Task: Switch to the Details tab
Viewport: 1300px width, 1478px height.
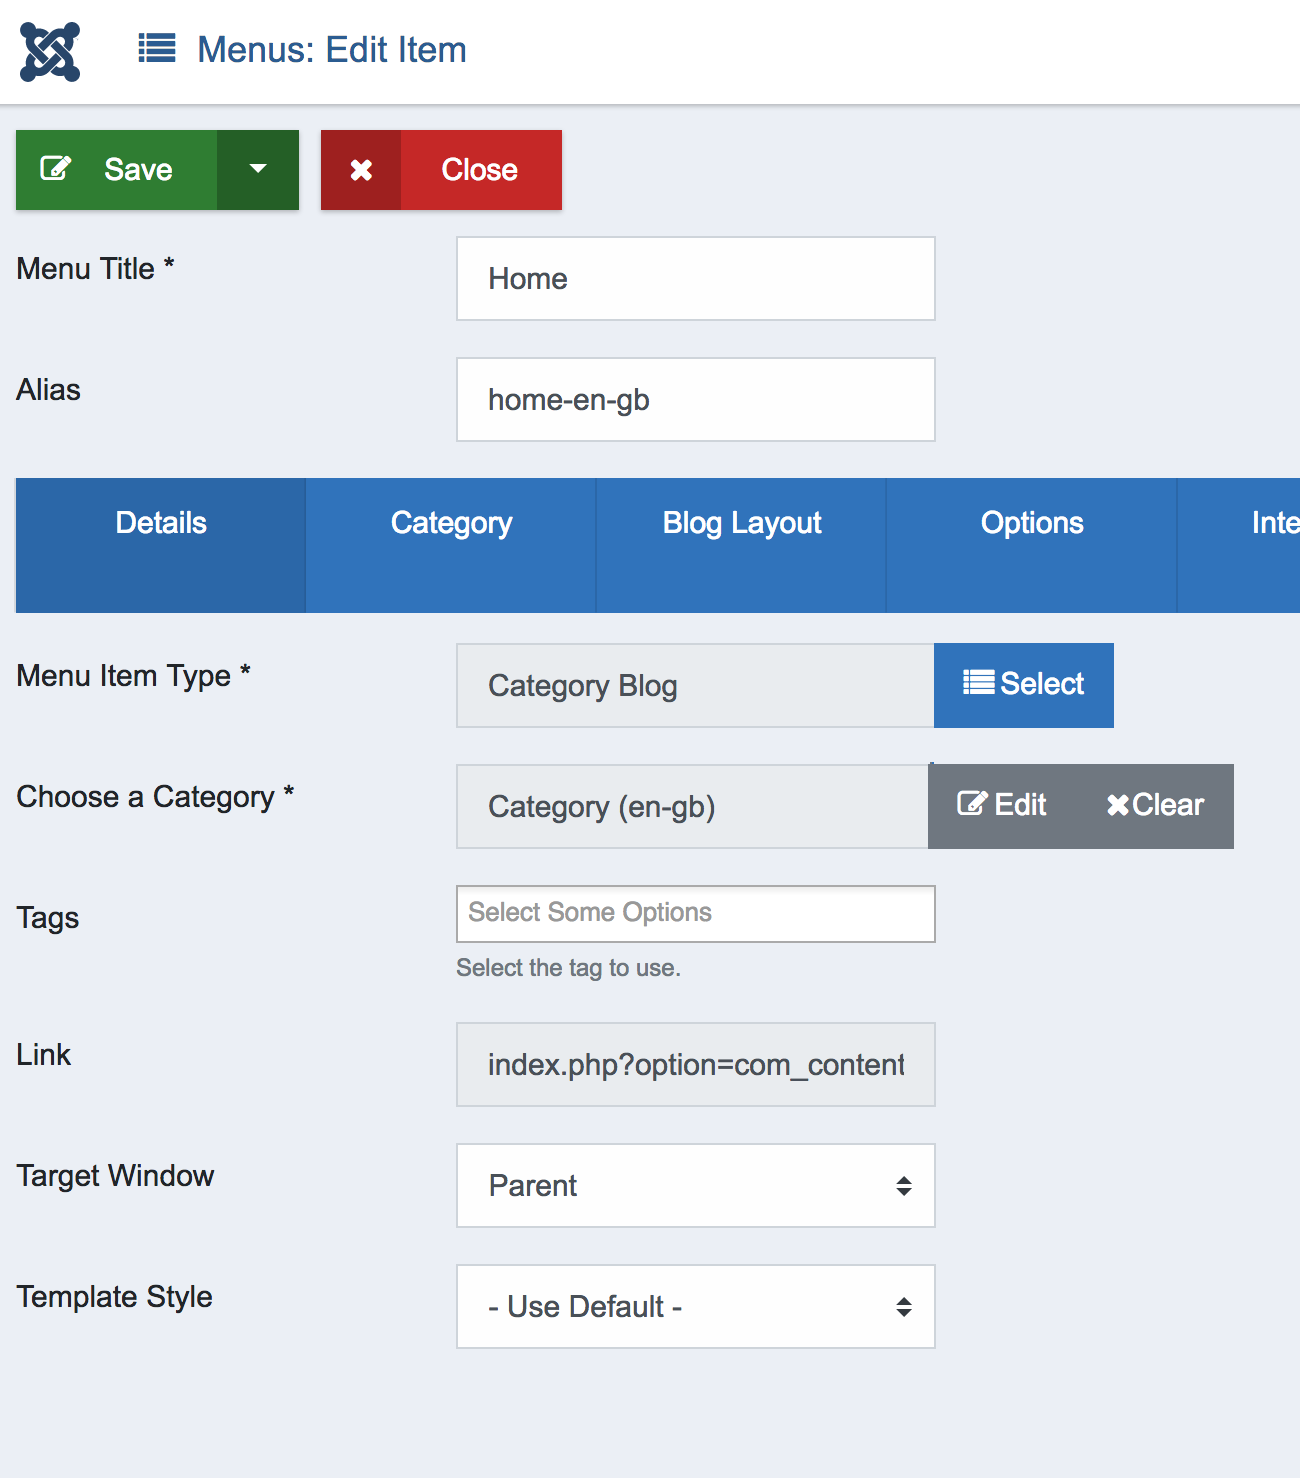Action: [x=161, y=545]
